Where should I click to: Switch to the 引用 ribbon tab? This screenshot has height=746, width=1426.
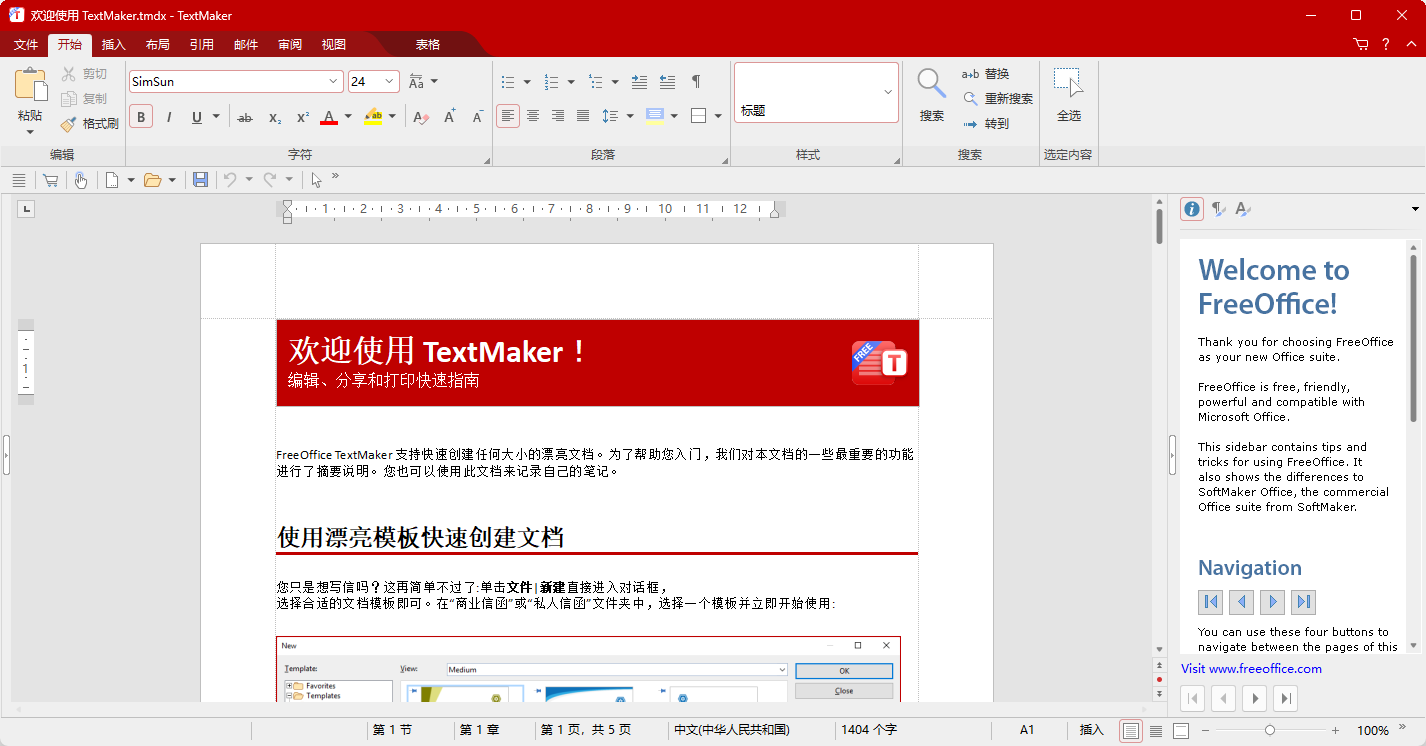coord(202,45)
